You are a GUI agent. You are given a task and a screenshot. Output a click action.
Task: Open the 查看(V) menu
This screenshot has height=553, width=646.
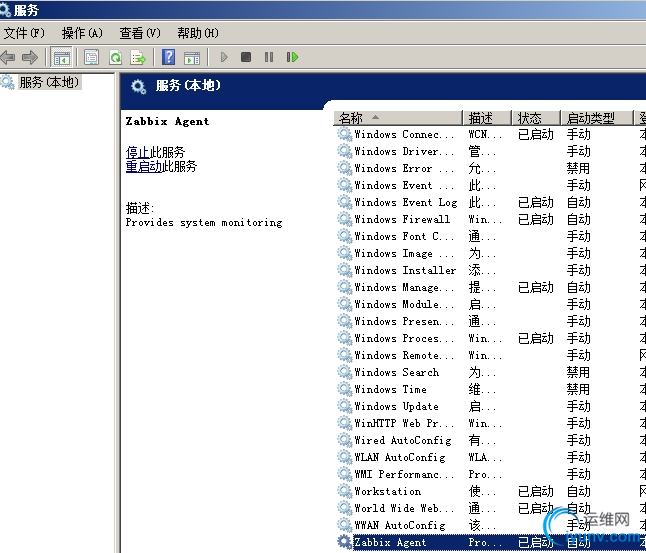coord(140,33)
